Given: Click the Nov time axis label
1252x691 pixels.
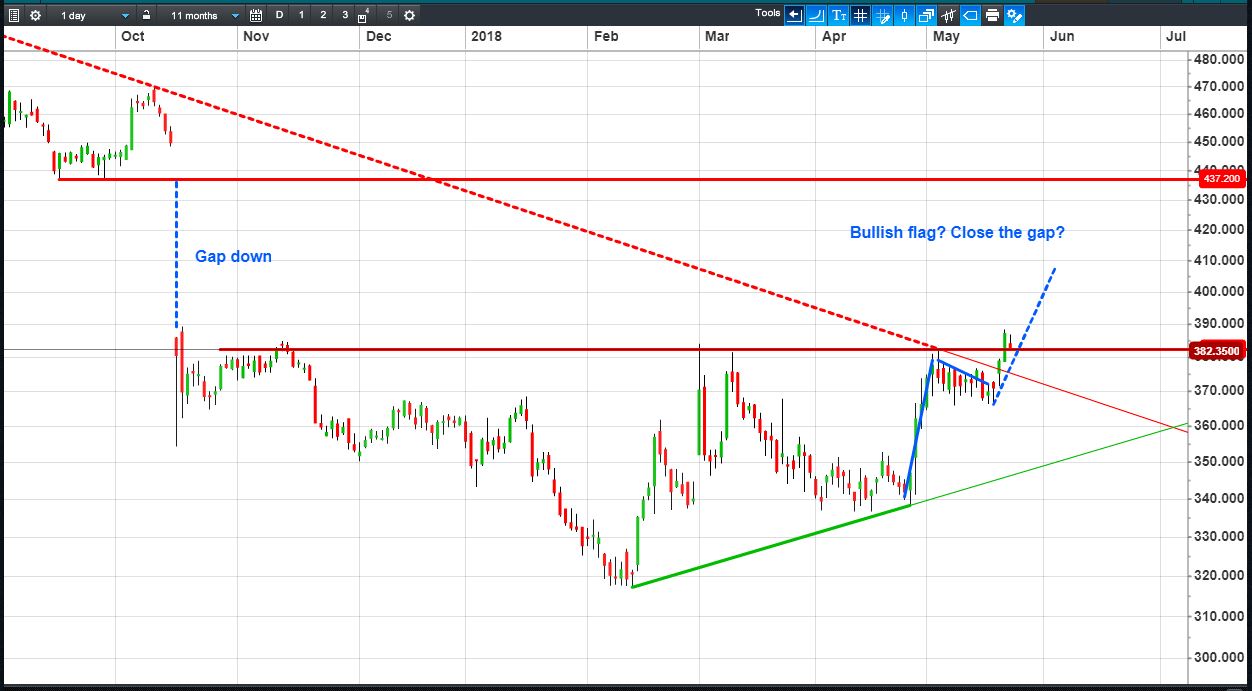Looking at the screenshot, I should point(256,36).
